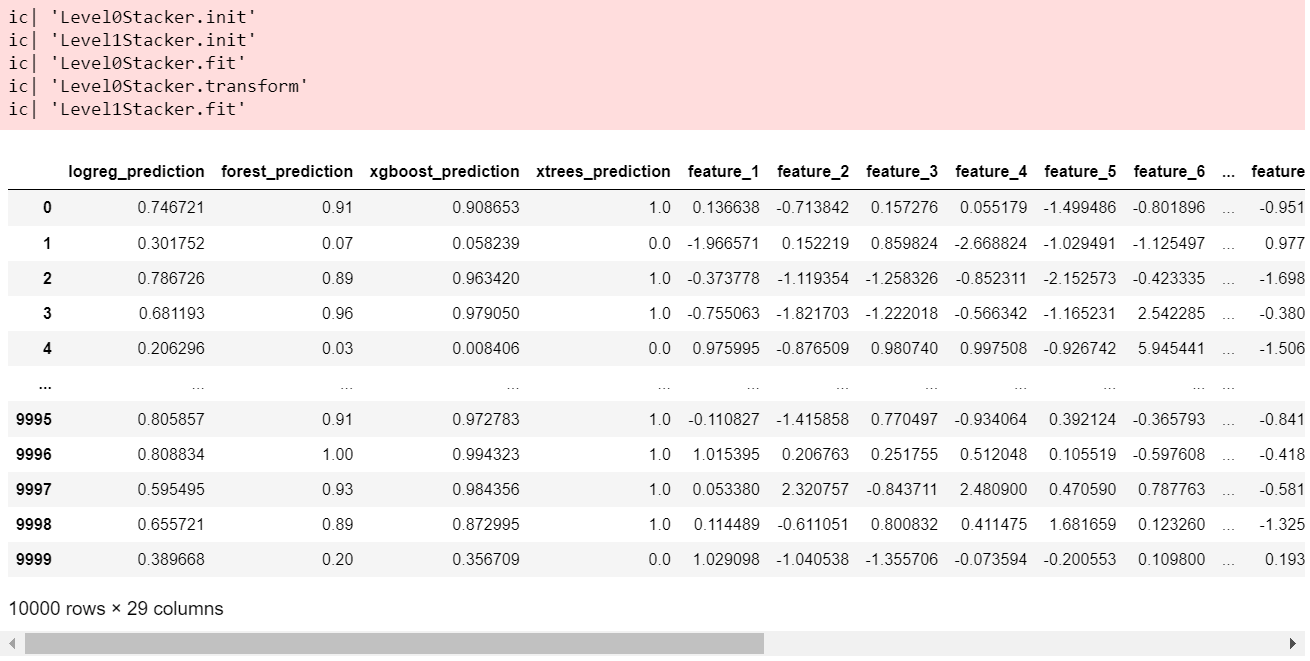Screen dimensions: 1310x661
Task: Click the 'Level1Stacker.init' log line
Action: click(132, 40)
